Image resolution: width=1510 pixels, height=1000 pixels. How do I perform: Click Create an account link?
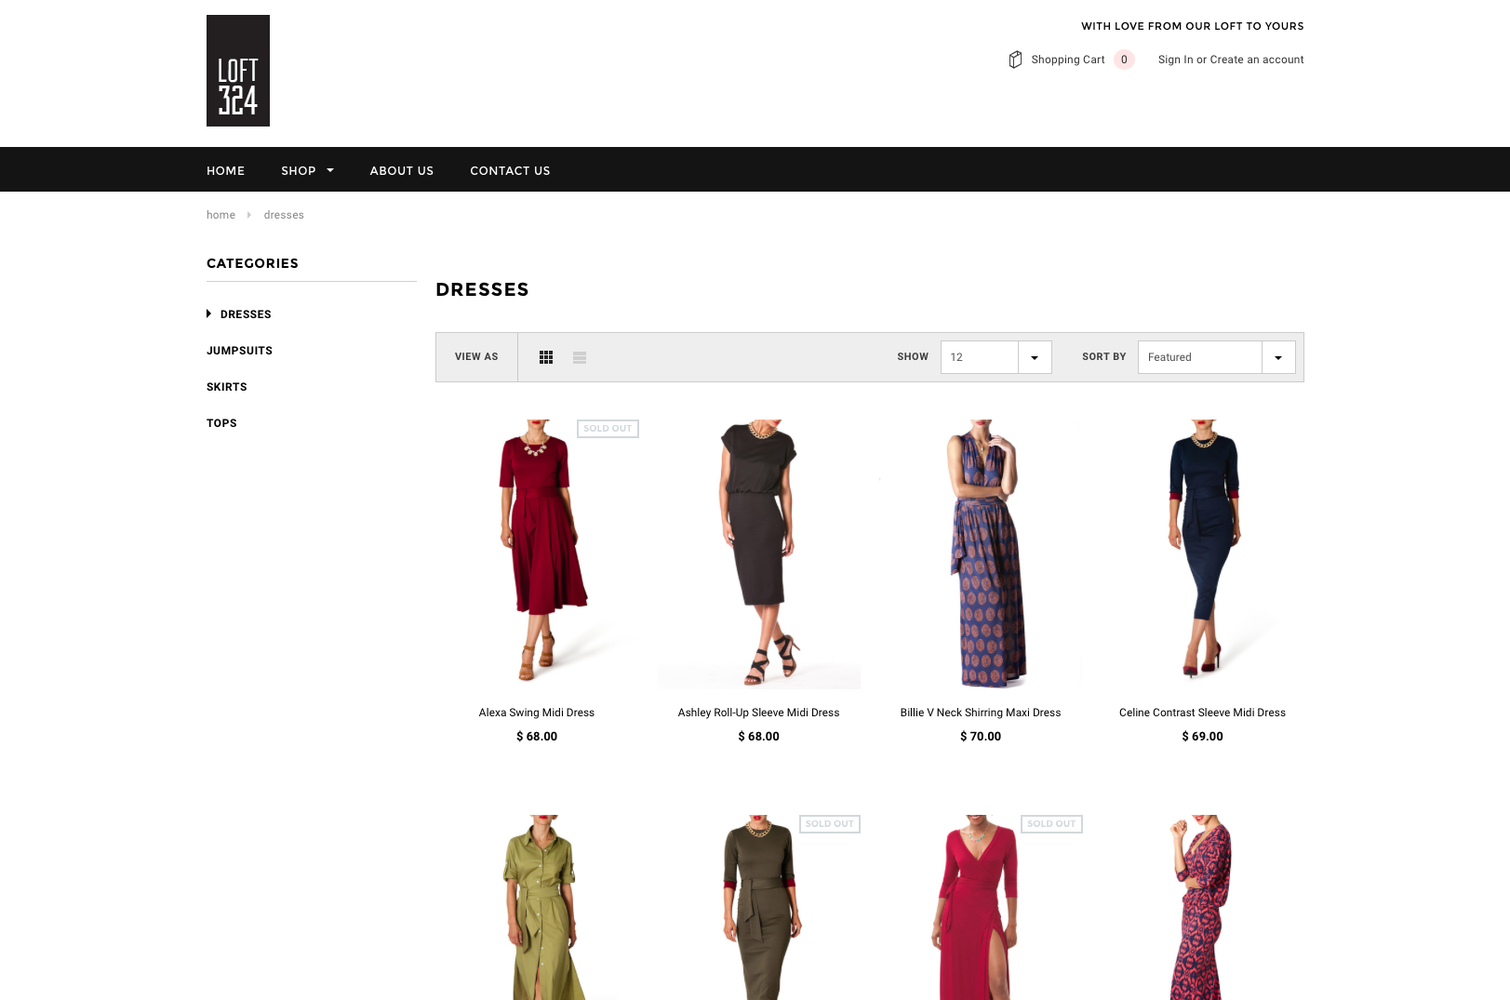point(1257,60)
